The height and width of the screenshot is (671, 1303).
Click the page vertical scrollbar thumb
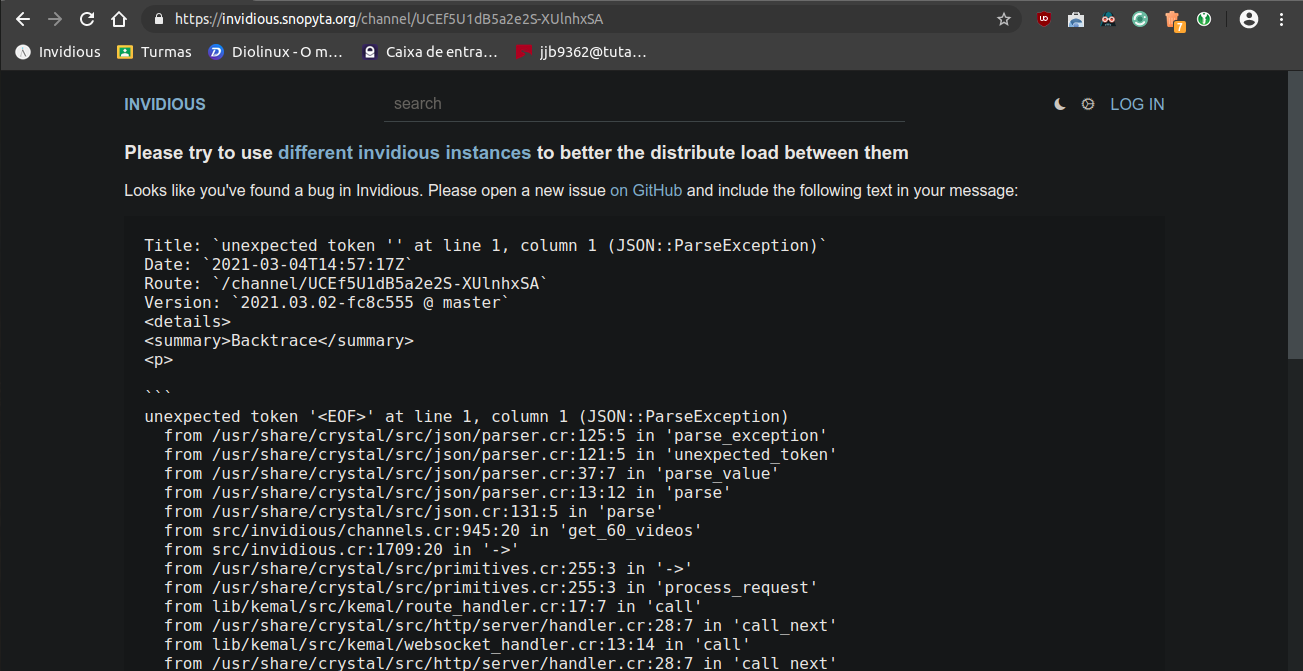pyautogui.click(x=1294, y=214)
